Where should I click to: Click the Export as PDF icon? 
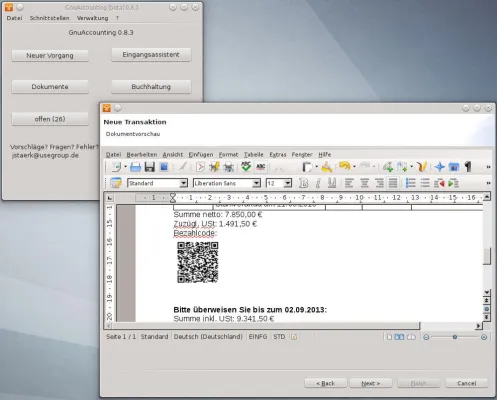click(x=200, y=167)
